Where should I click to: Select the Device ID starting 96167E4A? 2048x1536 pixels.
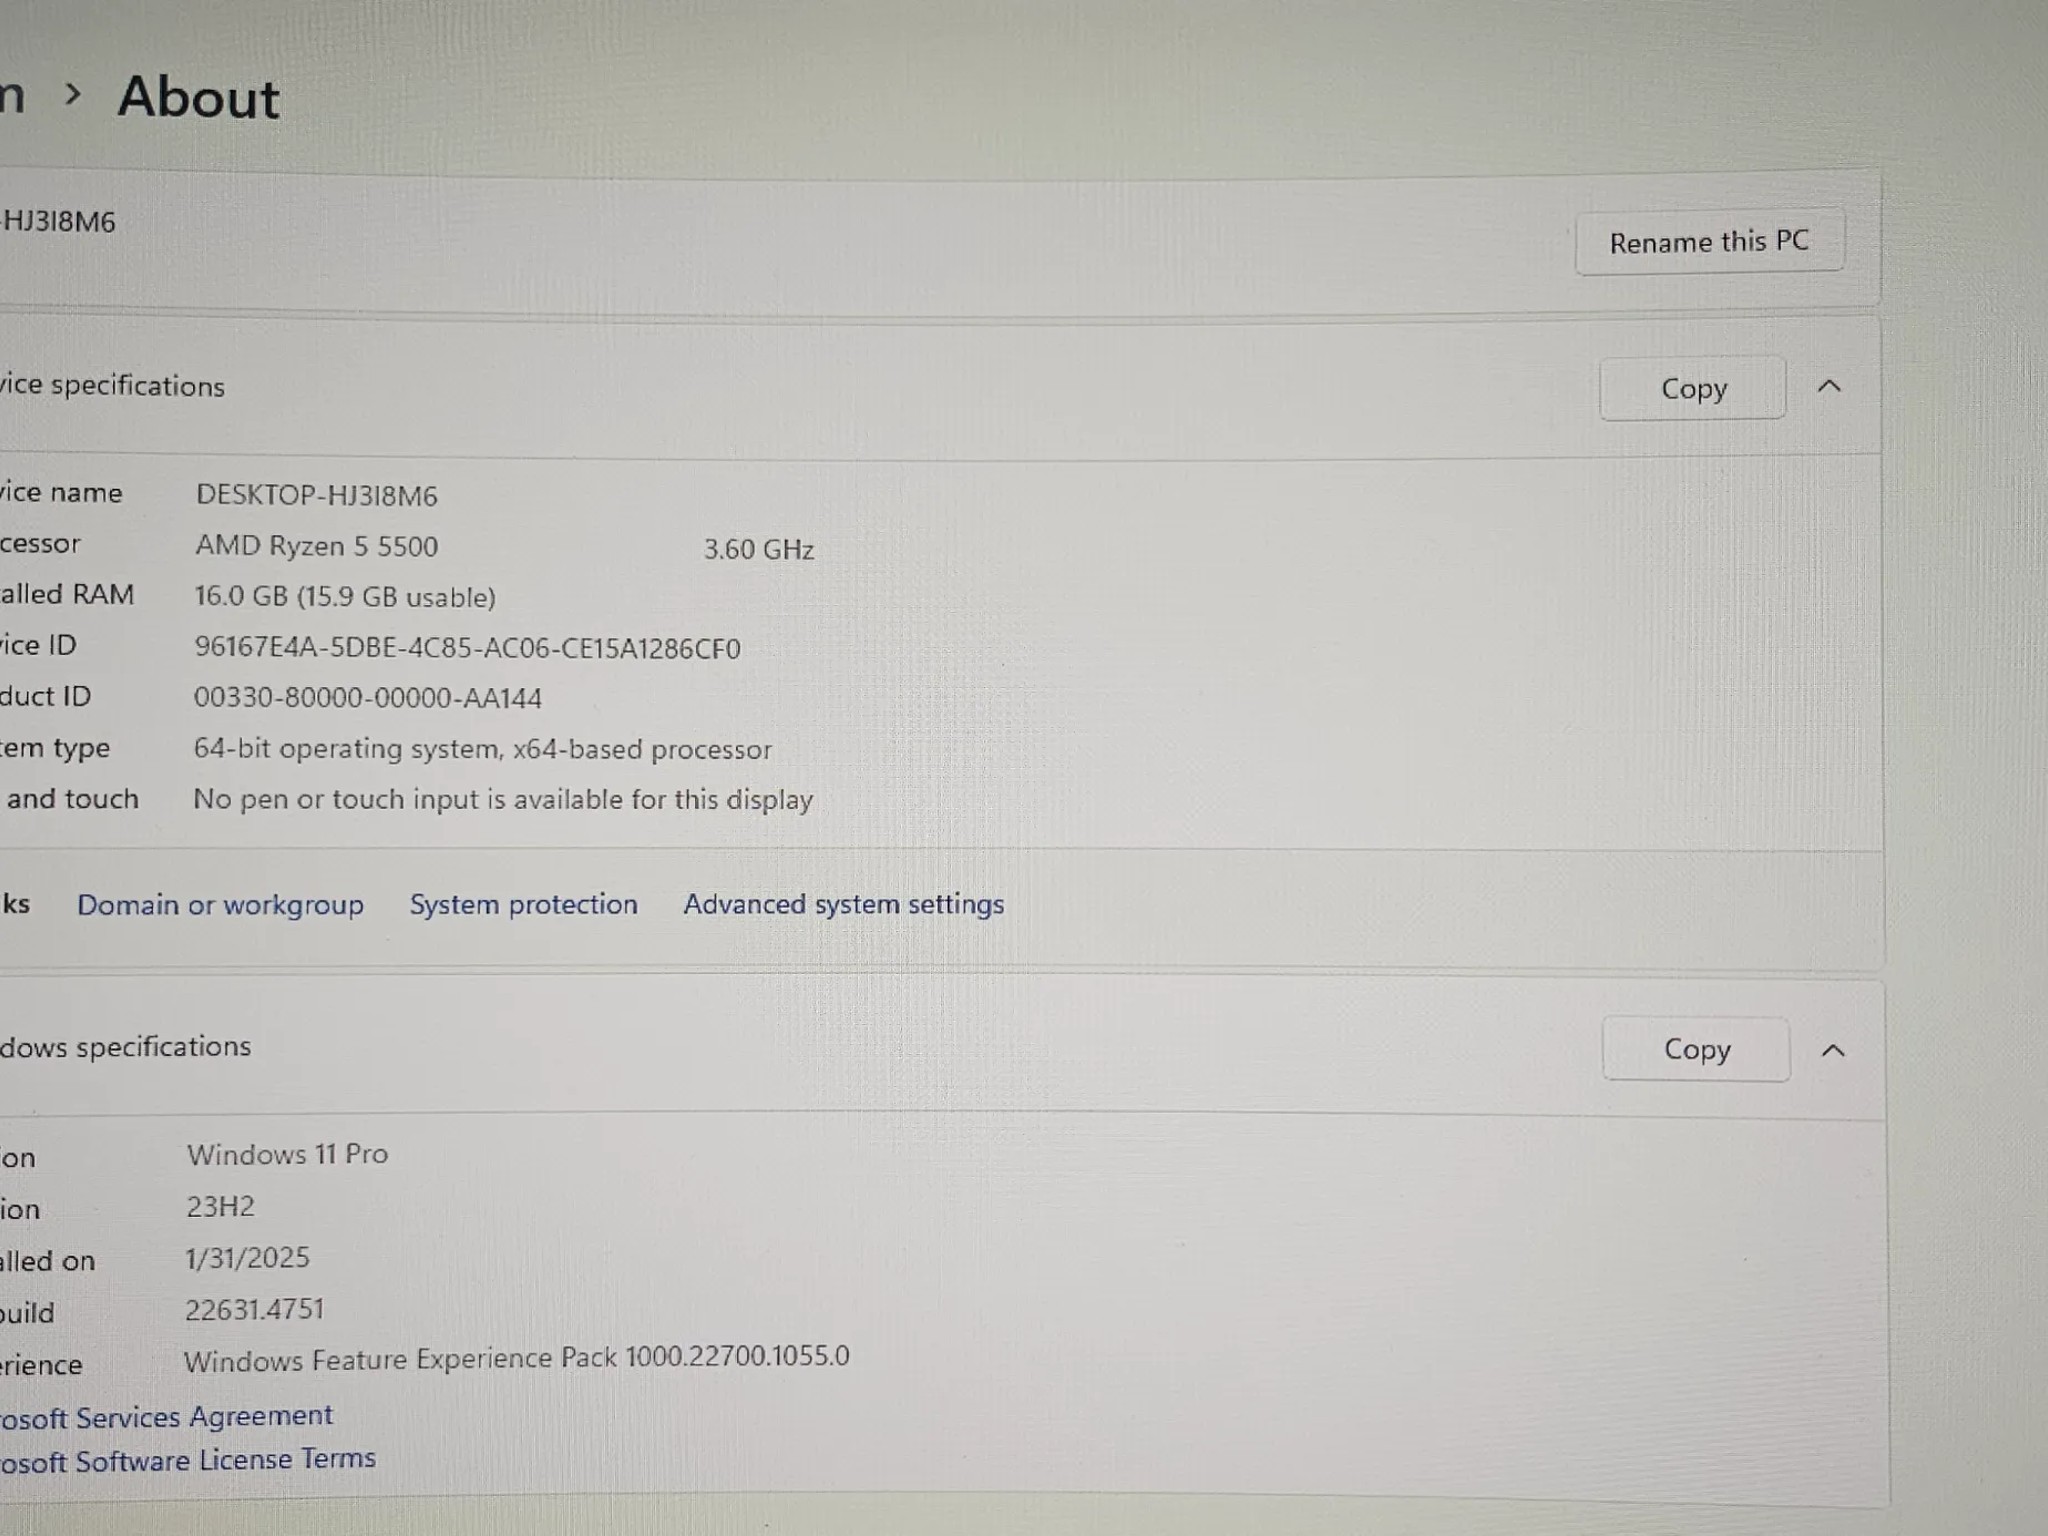467,648
